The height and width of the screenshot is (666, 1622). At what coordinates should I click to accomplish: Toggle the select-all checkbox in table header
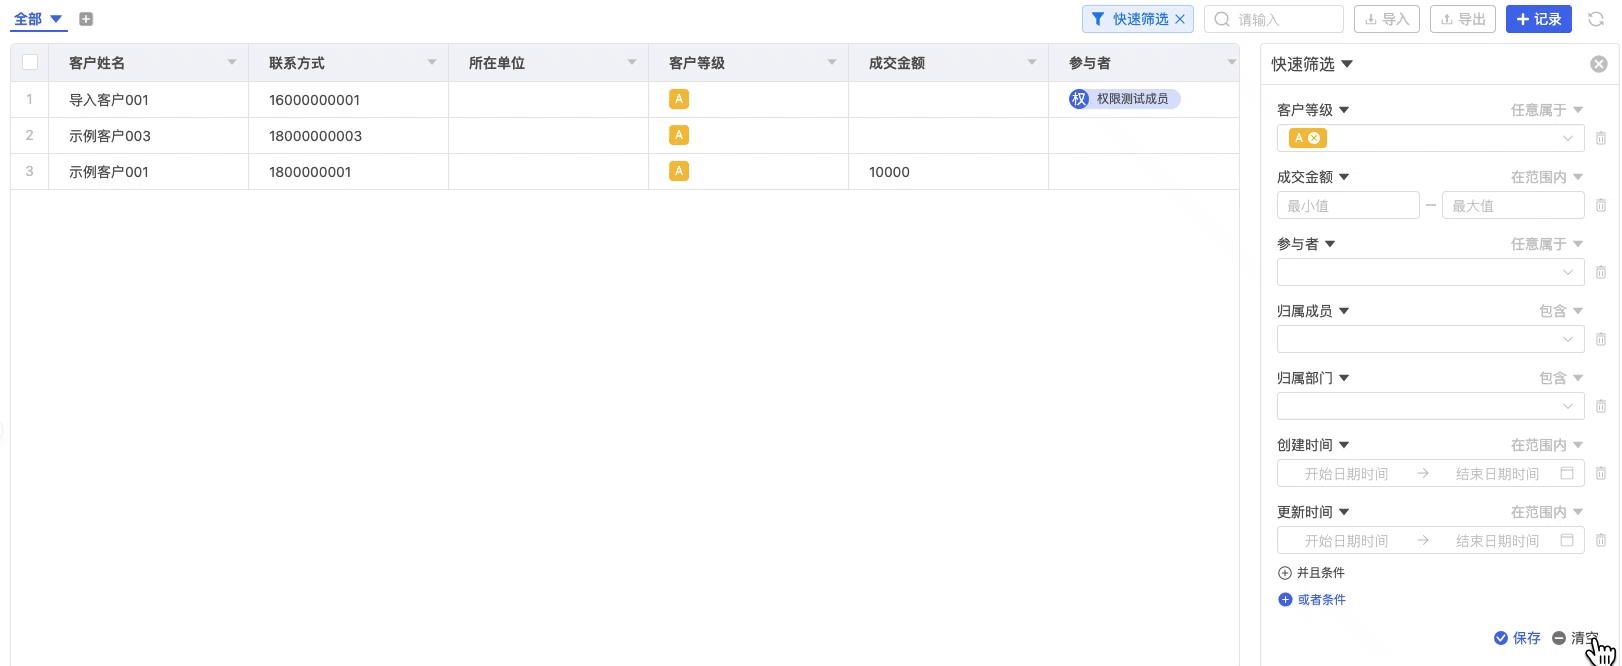pyautogui.click(x=30, y=62)
